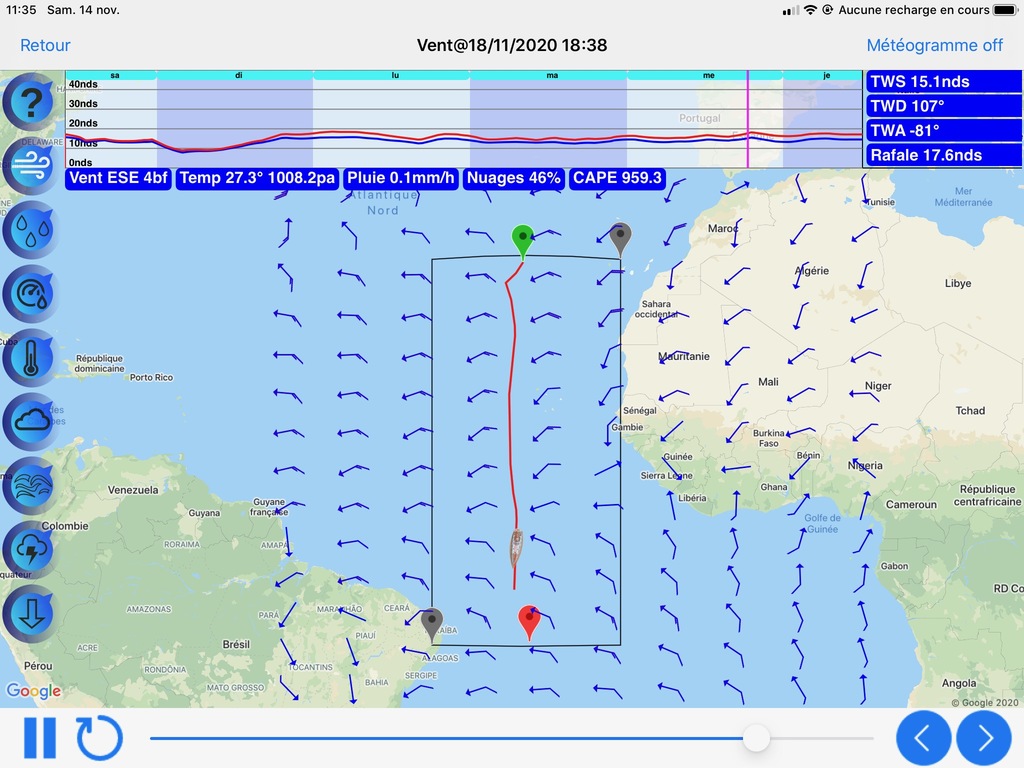Restart the animation with the reload icon
The height and width of the screenshot is (768, 1024).
click(x=99, y=738)
